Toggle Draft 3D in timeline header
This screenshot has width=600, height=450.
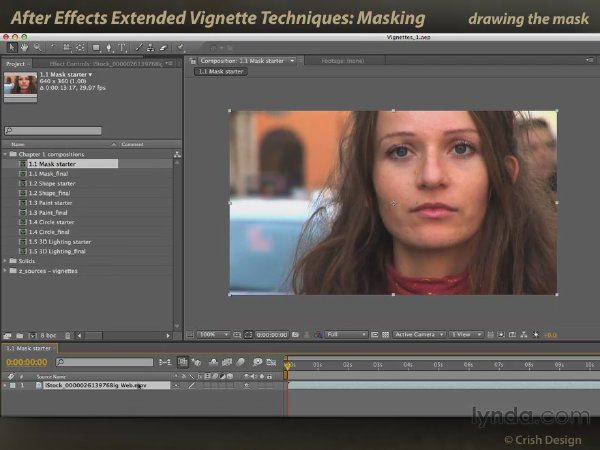pyautogui.click(x=196, y=362)
